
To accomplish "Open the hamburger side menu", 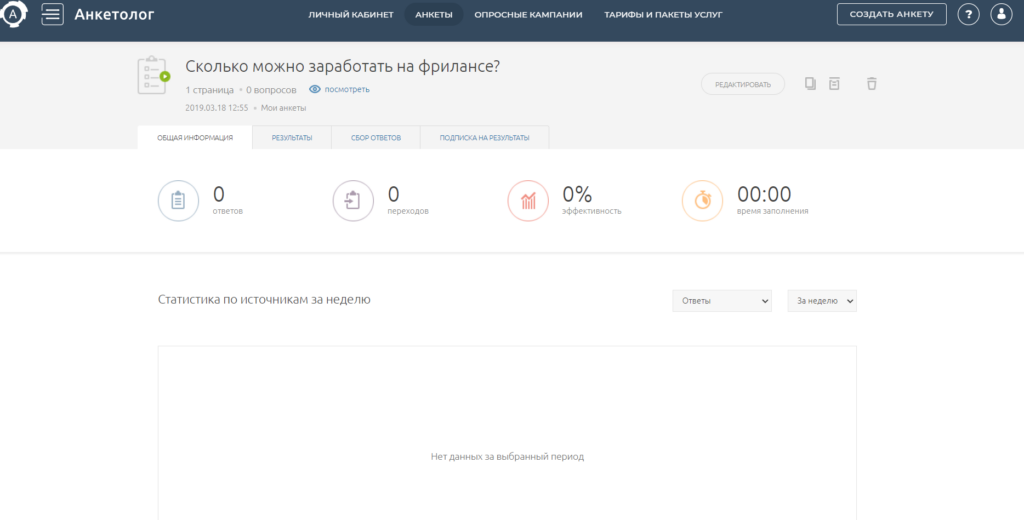I will pos(52,14).
